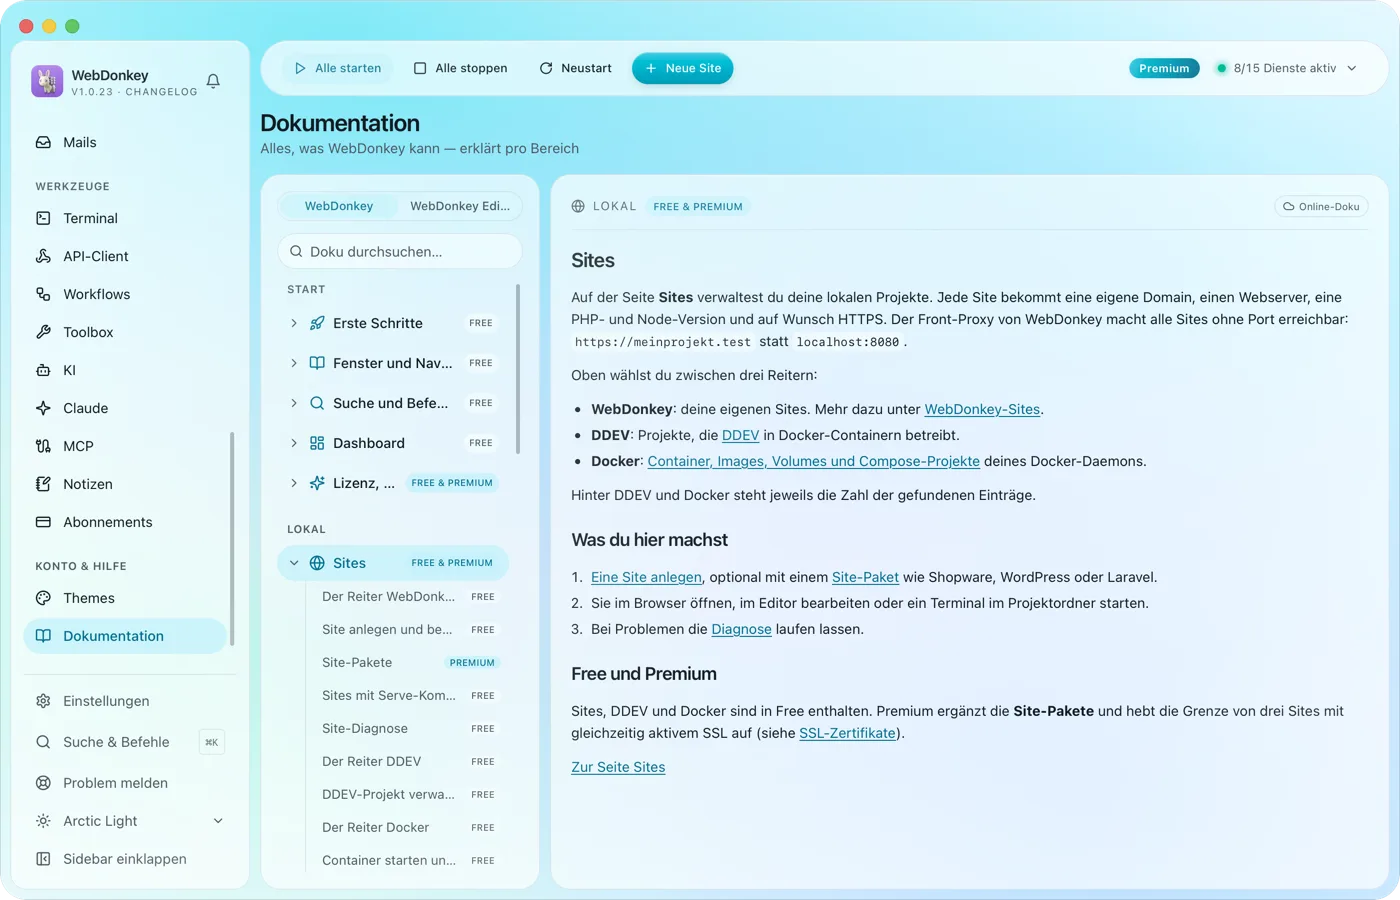Image resolution: width=1400 pixels, height=900 pixels.
Task: Open Abonnements
Action: point(125,522)
